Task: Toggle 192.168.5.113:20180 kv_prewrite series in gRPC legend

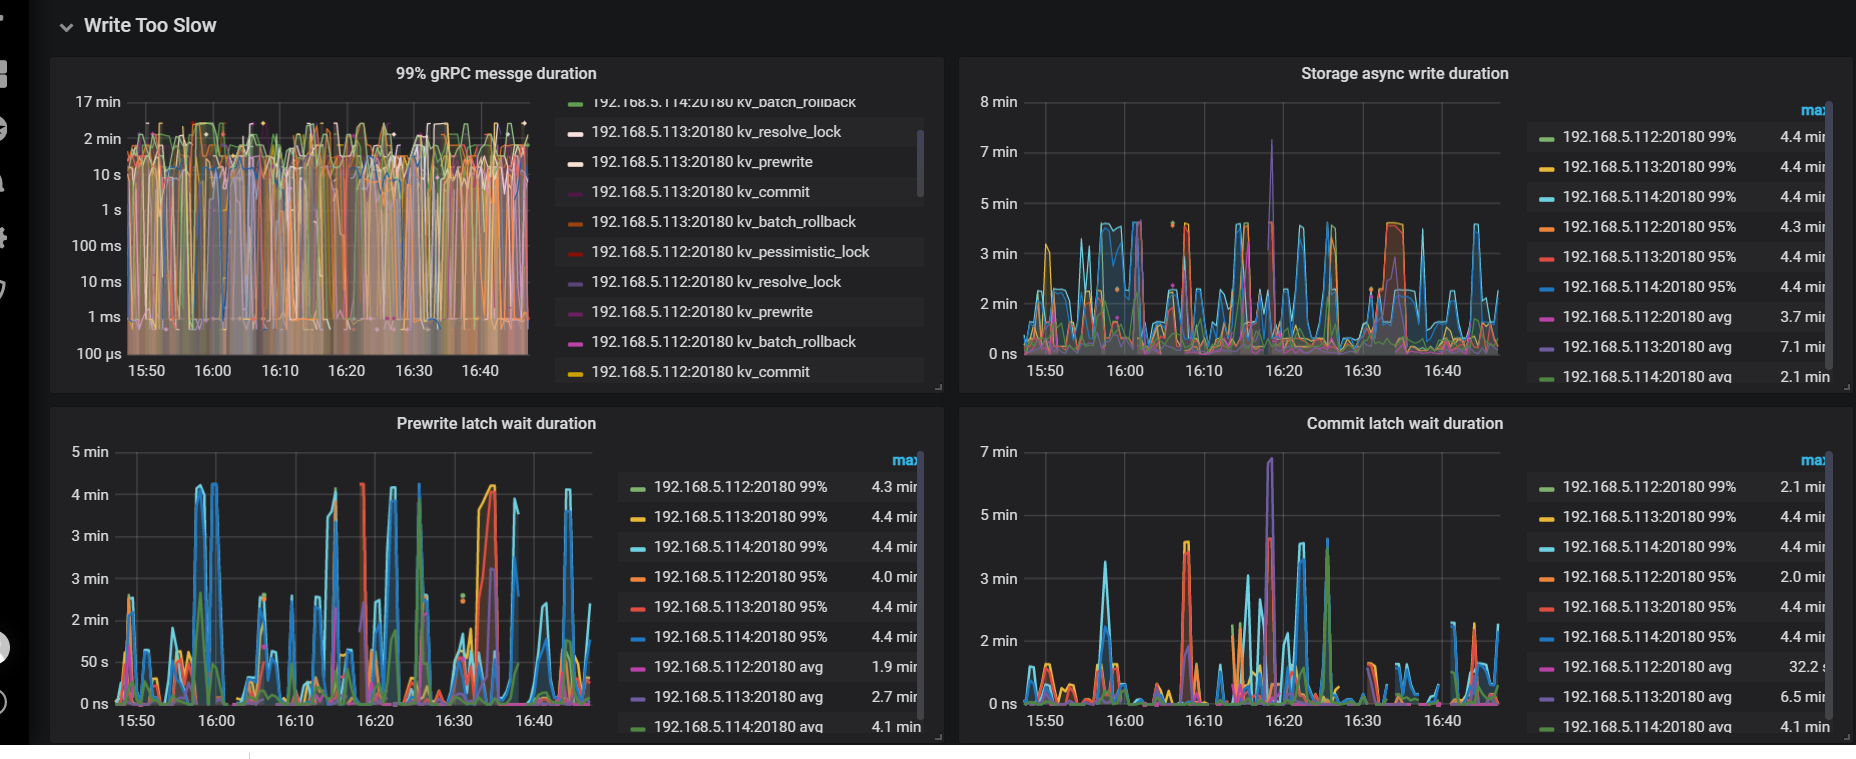Action: (x=701, y=162)
